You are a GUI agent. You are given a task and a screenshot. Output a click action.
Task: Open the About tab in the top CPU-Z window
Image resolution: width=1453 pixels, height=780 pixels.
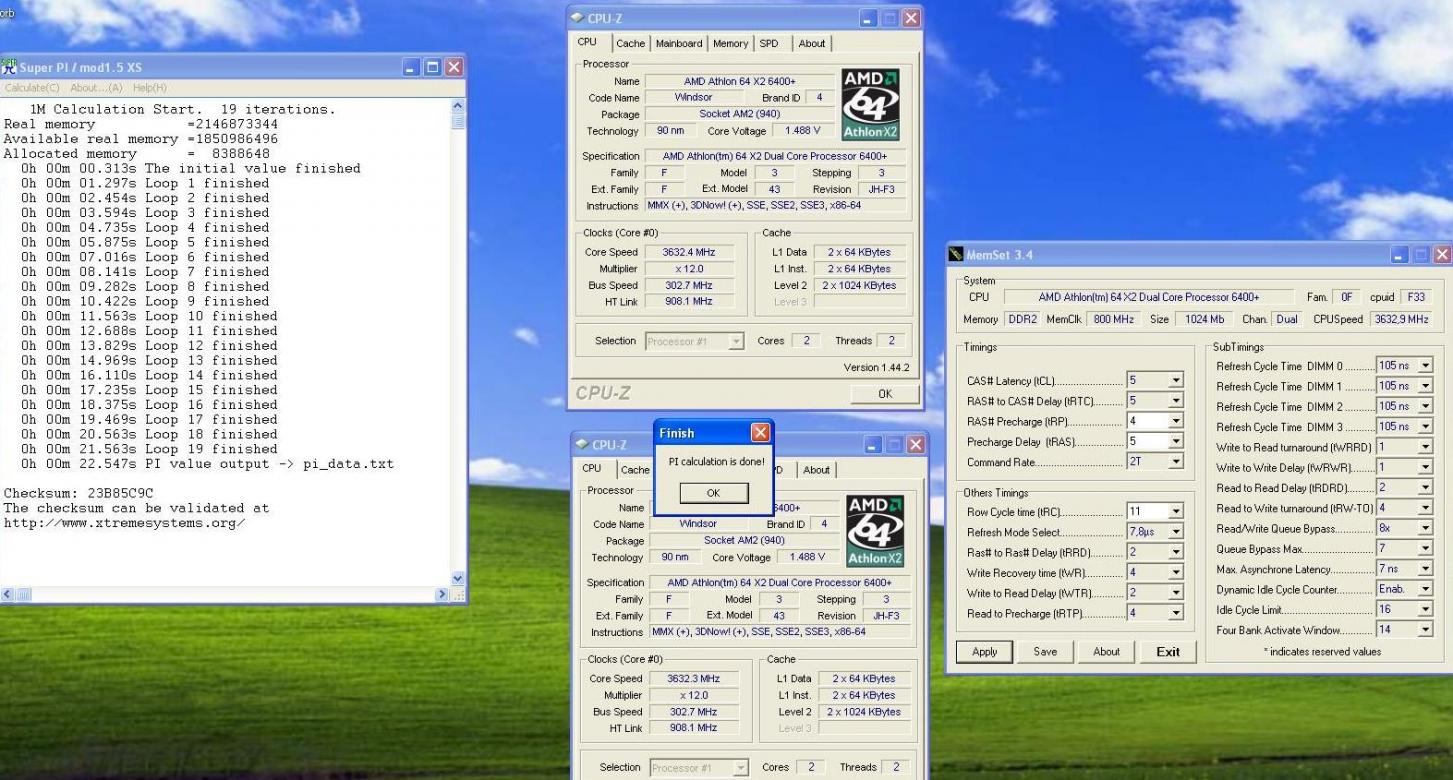[812, 43]
